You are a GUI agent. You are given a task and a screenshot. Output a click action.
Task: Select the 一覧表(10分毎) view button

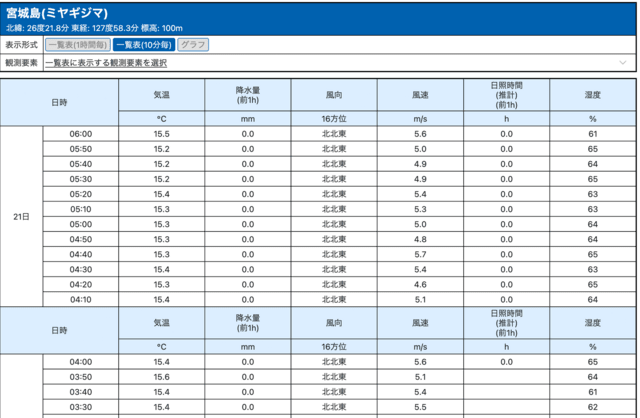pos(144,45)
